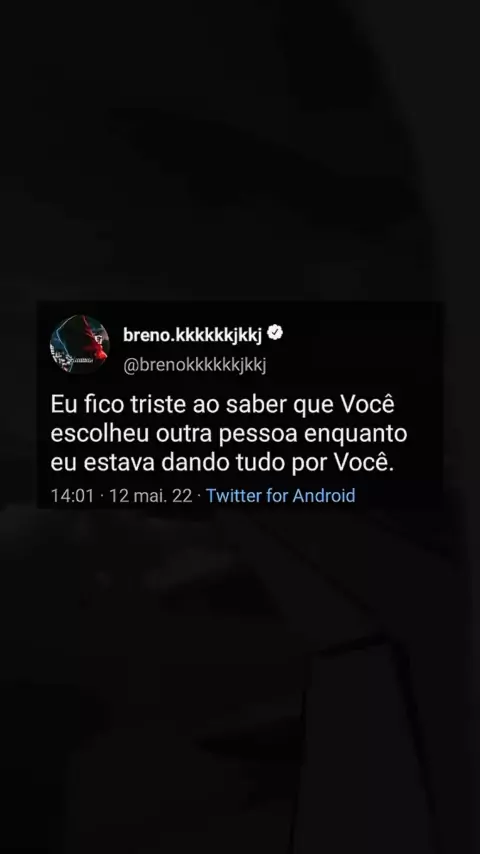Click the word 'pessoa' in the tweet
The width and height of the screenshot is (480, 854).
click(265, 436)
